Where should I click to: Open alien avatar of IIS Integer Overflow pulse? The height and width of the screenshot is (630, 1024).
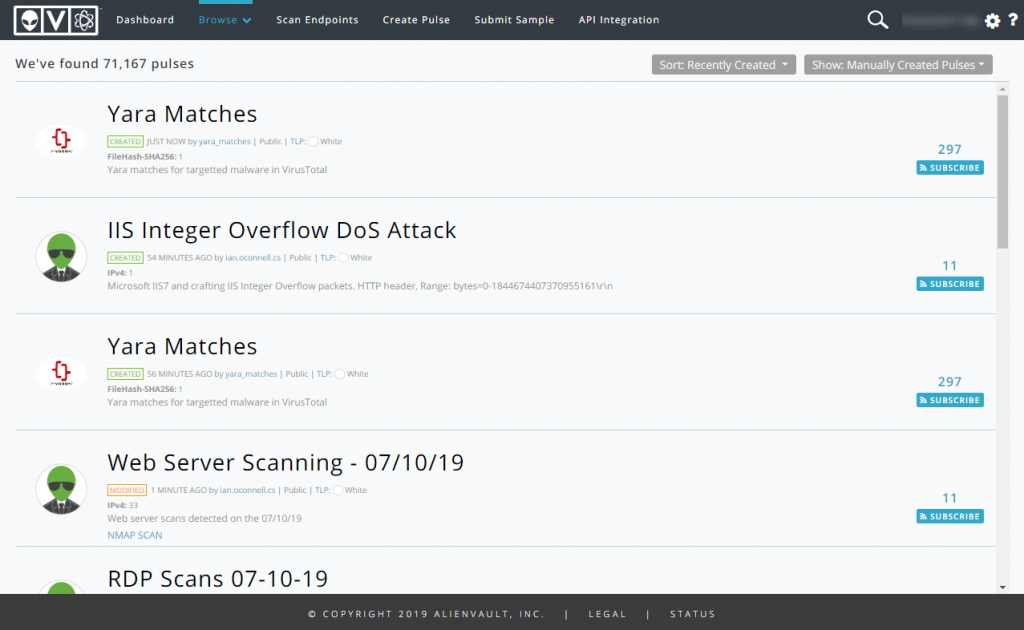click(61, 257)
